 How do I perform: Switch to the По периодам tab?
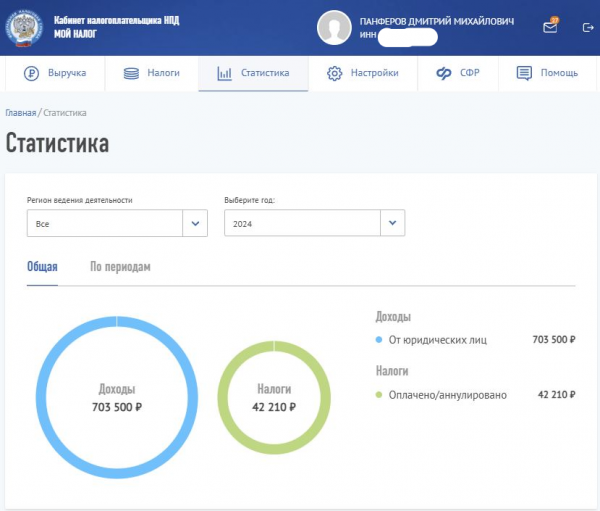(x=120, y=267)
